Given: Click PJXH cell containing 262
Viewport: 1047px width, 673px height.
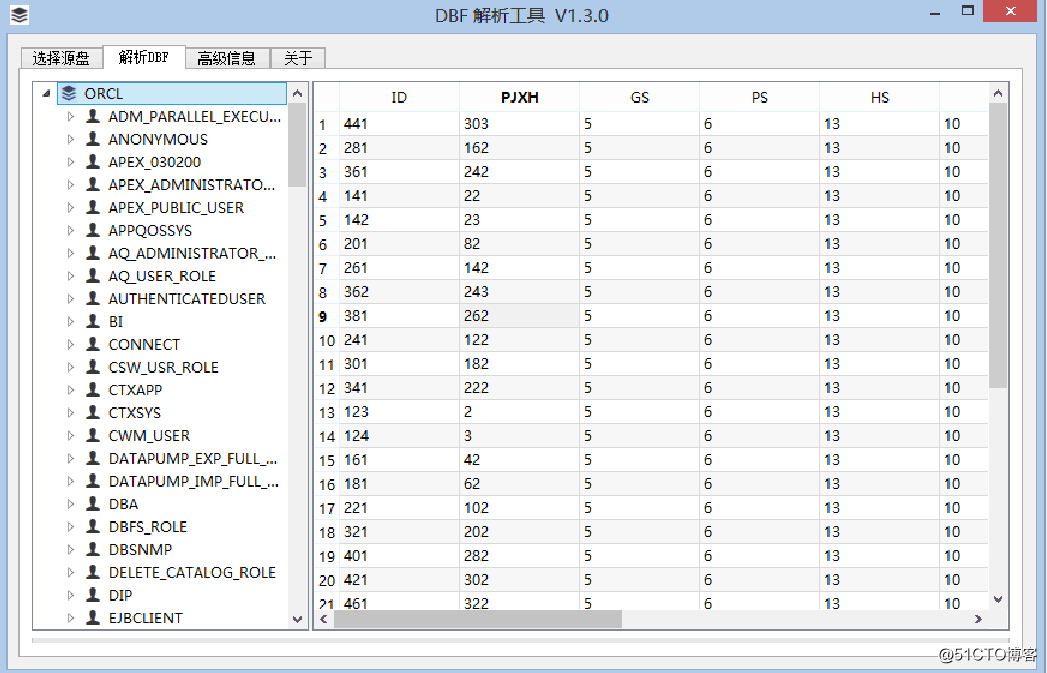Looking at the screenshot, I should (x=519, y=316).
